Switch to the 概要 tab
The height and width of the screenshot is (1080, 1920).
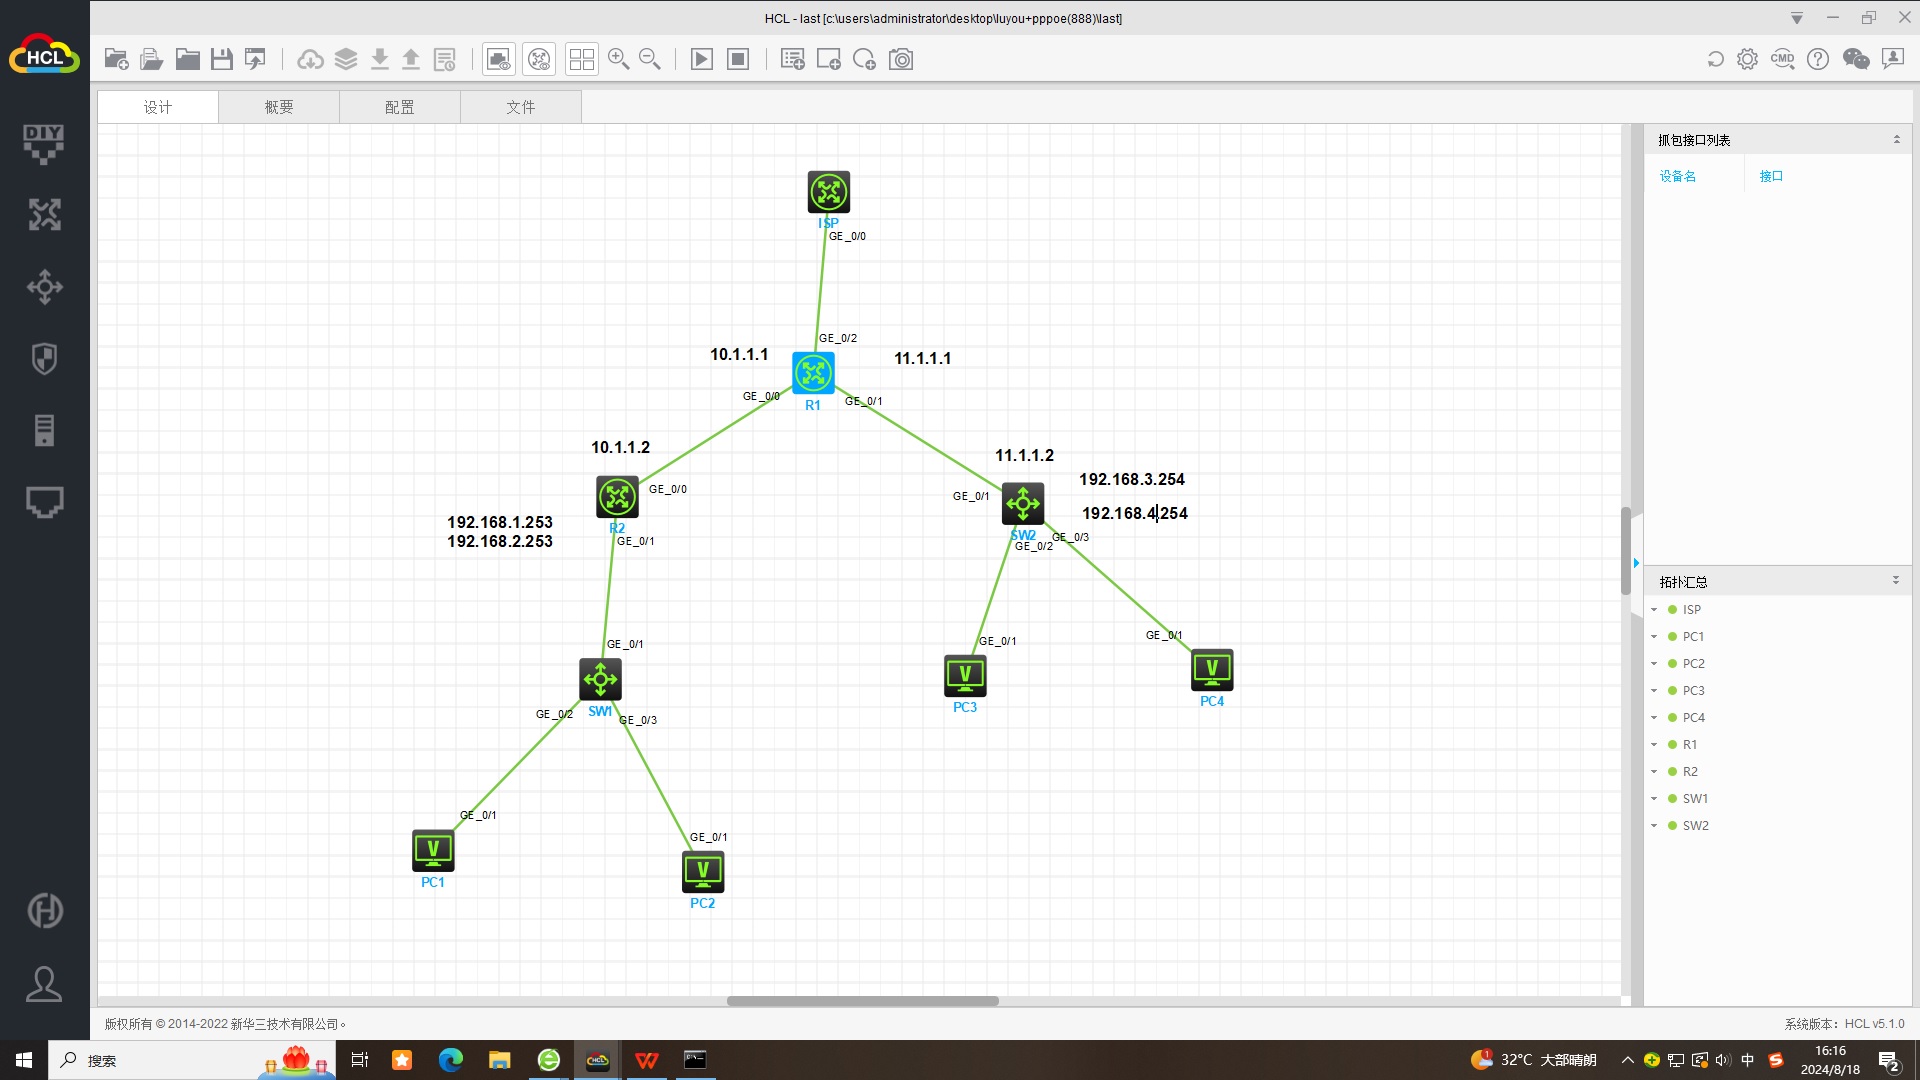tap(279, 107)
